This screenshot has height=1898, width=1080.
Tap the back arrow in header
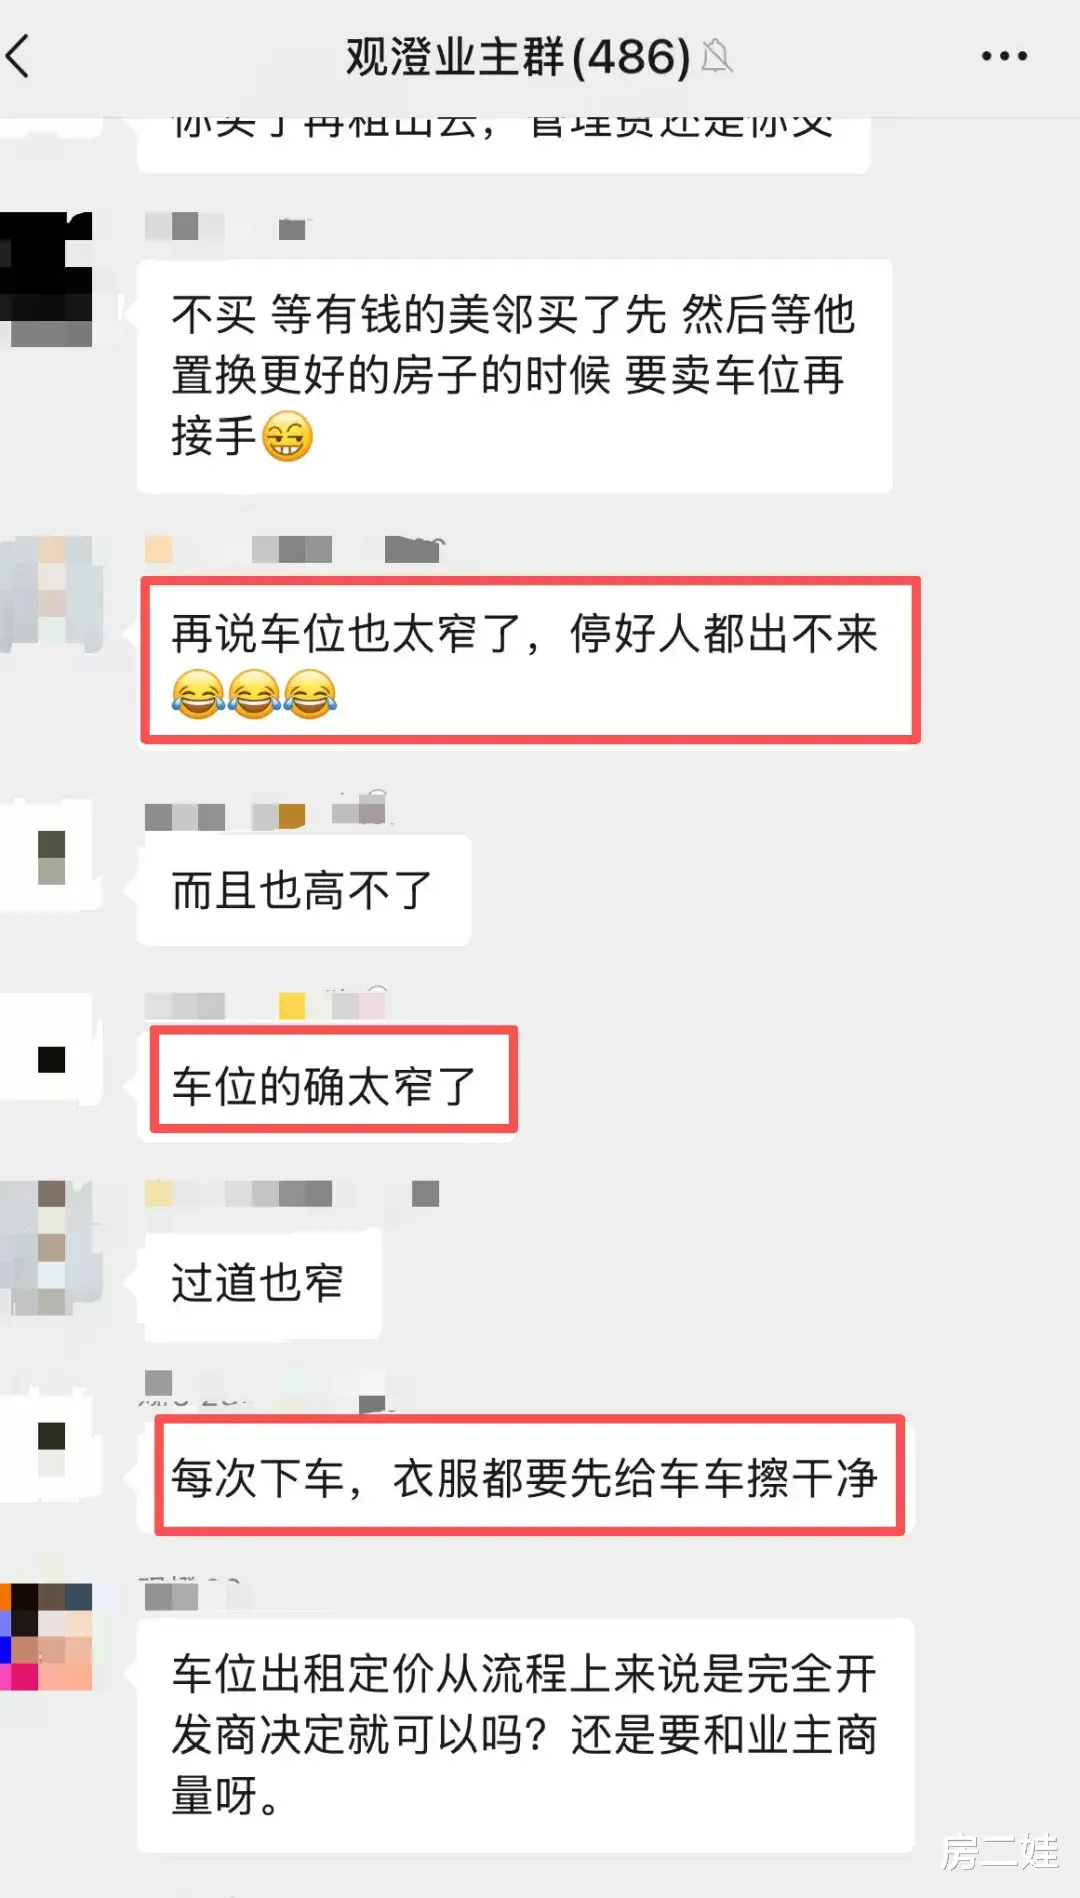tap(19, 56)
